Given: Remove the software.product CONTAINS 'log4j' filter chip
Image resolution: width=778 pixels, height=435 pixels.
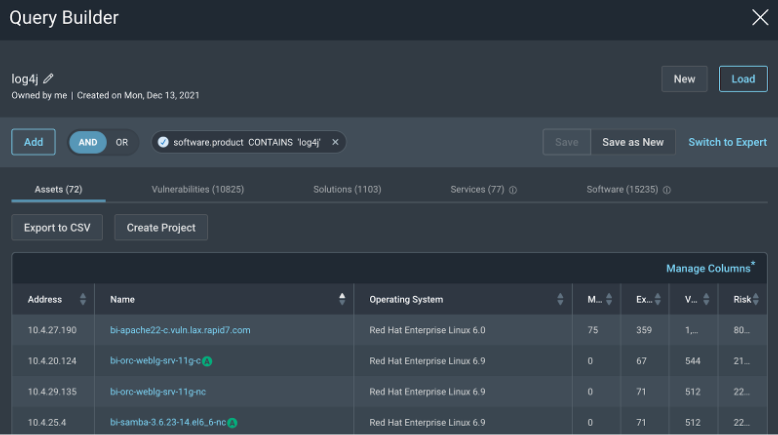Looking at the screenshot, I should click(335, 142).
